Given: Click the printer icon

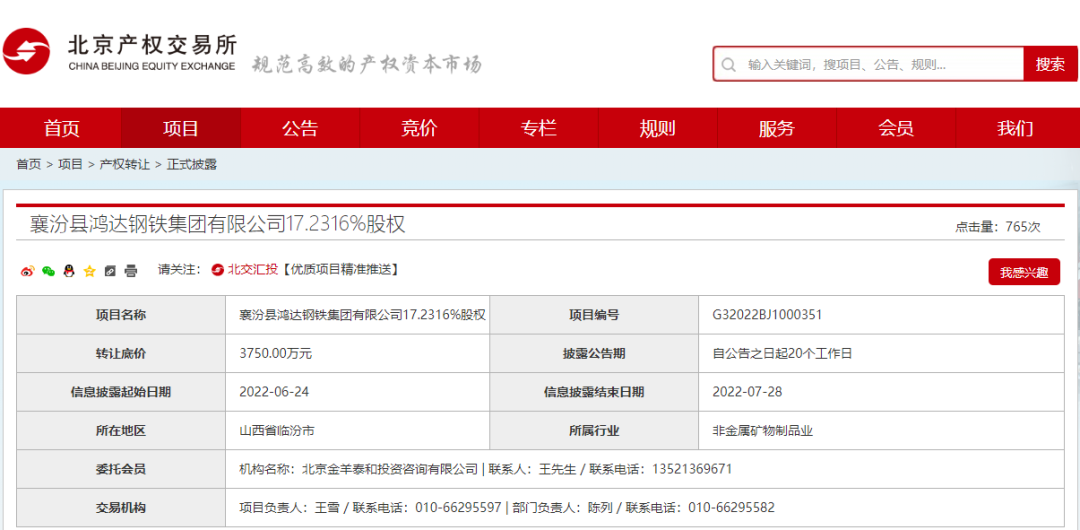Looking at the screenshot, I should pyautogui.click(x=130, y=271).
